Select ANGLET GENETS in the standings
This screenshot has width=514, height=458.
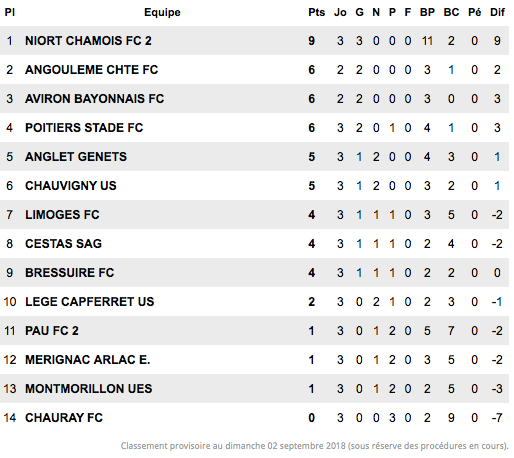tap(76, 157)
